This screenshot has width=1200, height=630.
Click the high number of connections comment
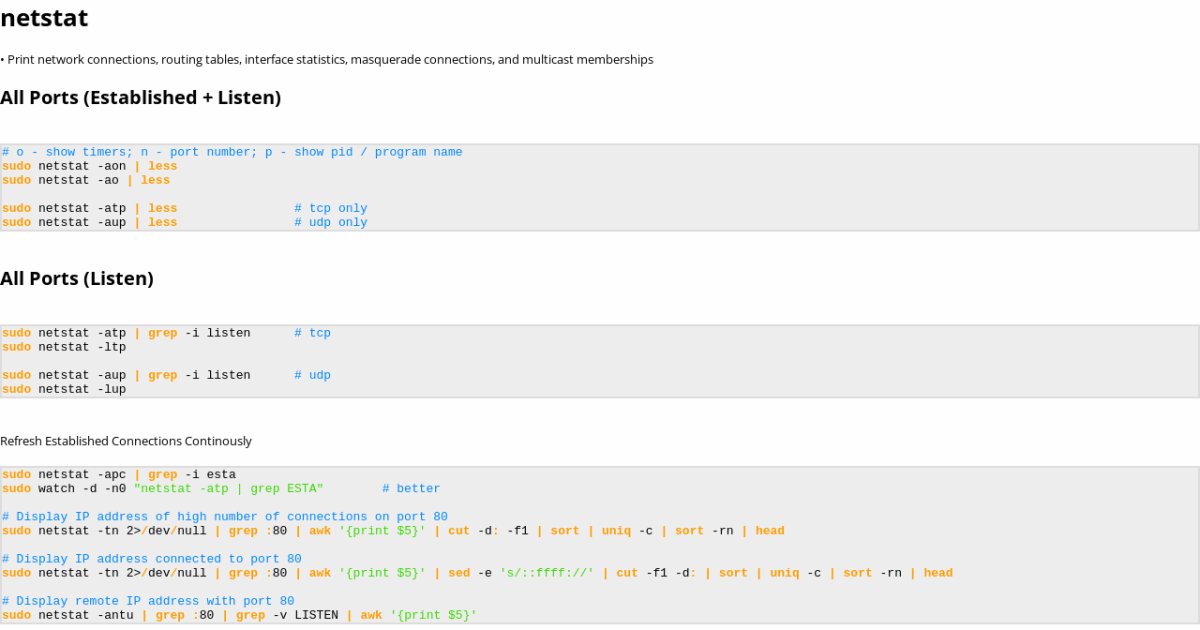click(x=224, y=516)
